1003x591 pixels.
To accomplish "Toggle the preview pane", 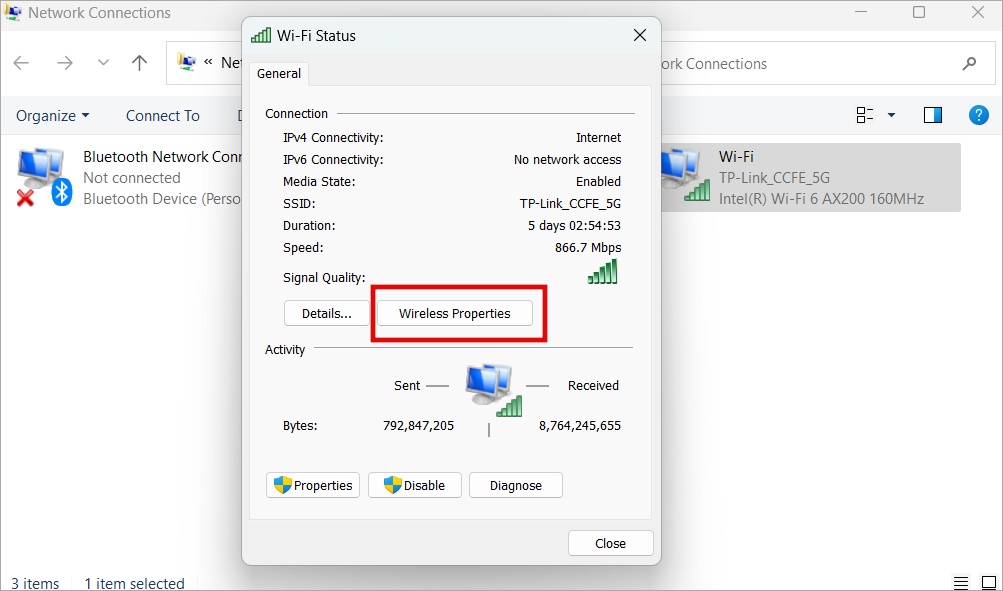I will pos(932,114).
